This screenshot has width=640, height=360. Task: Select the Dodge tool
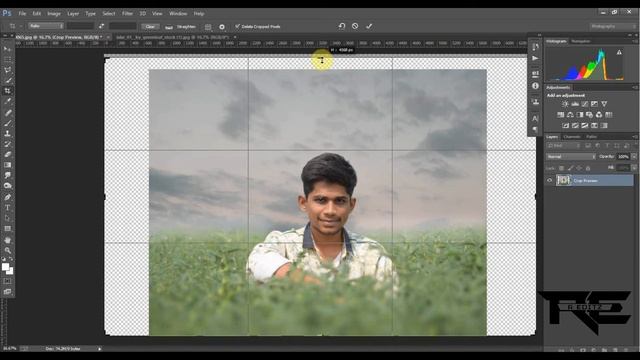[7, 186]
